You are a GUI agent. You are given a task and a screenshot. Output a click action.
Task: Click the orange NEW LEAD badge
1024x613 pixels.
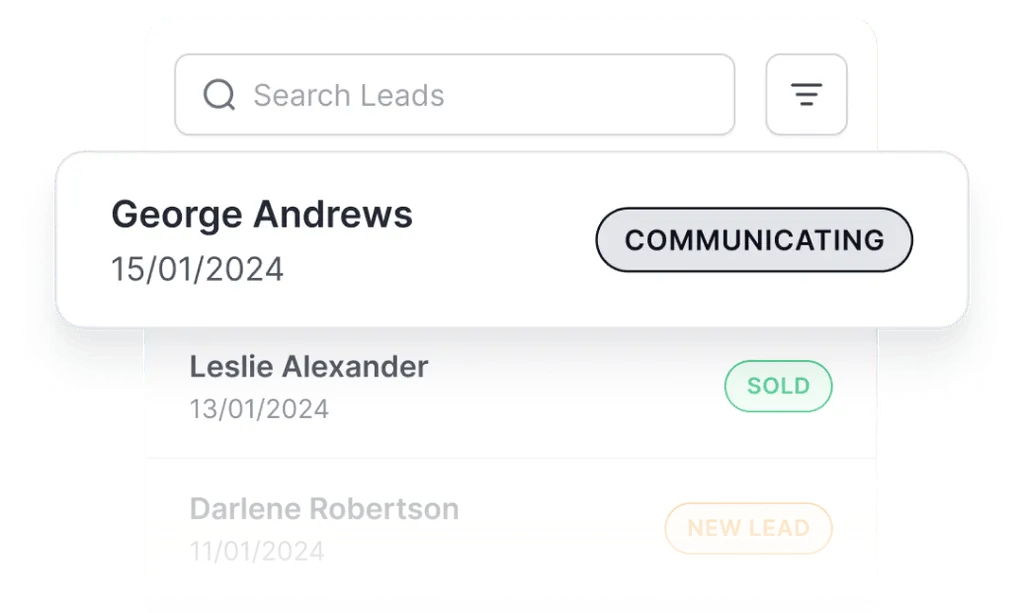click(x=748, y=528)
